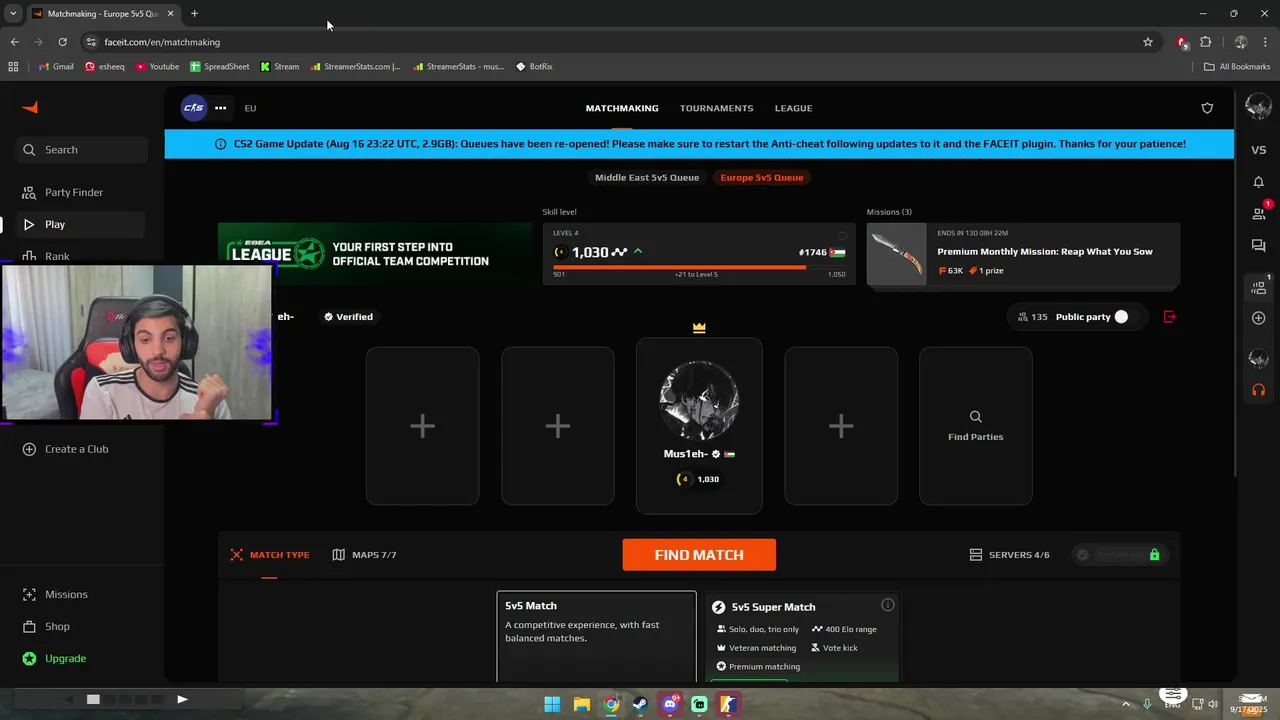1280x720 pixels.
Task: Click the Verified badge
Action: pyautogui.click(x=348, y=317)
